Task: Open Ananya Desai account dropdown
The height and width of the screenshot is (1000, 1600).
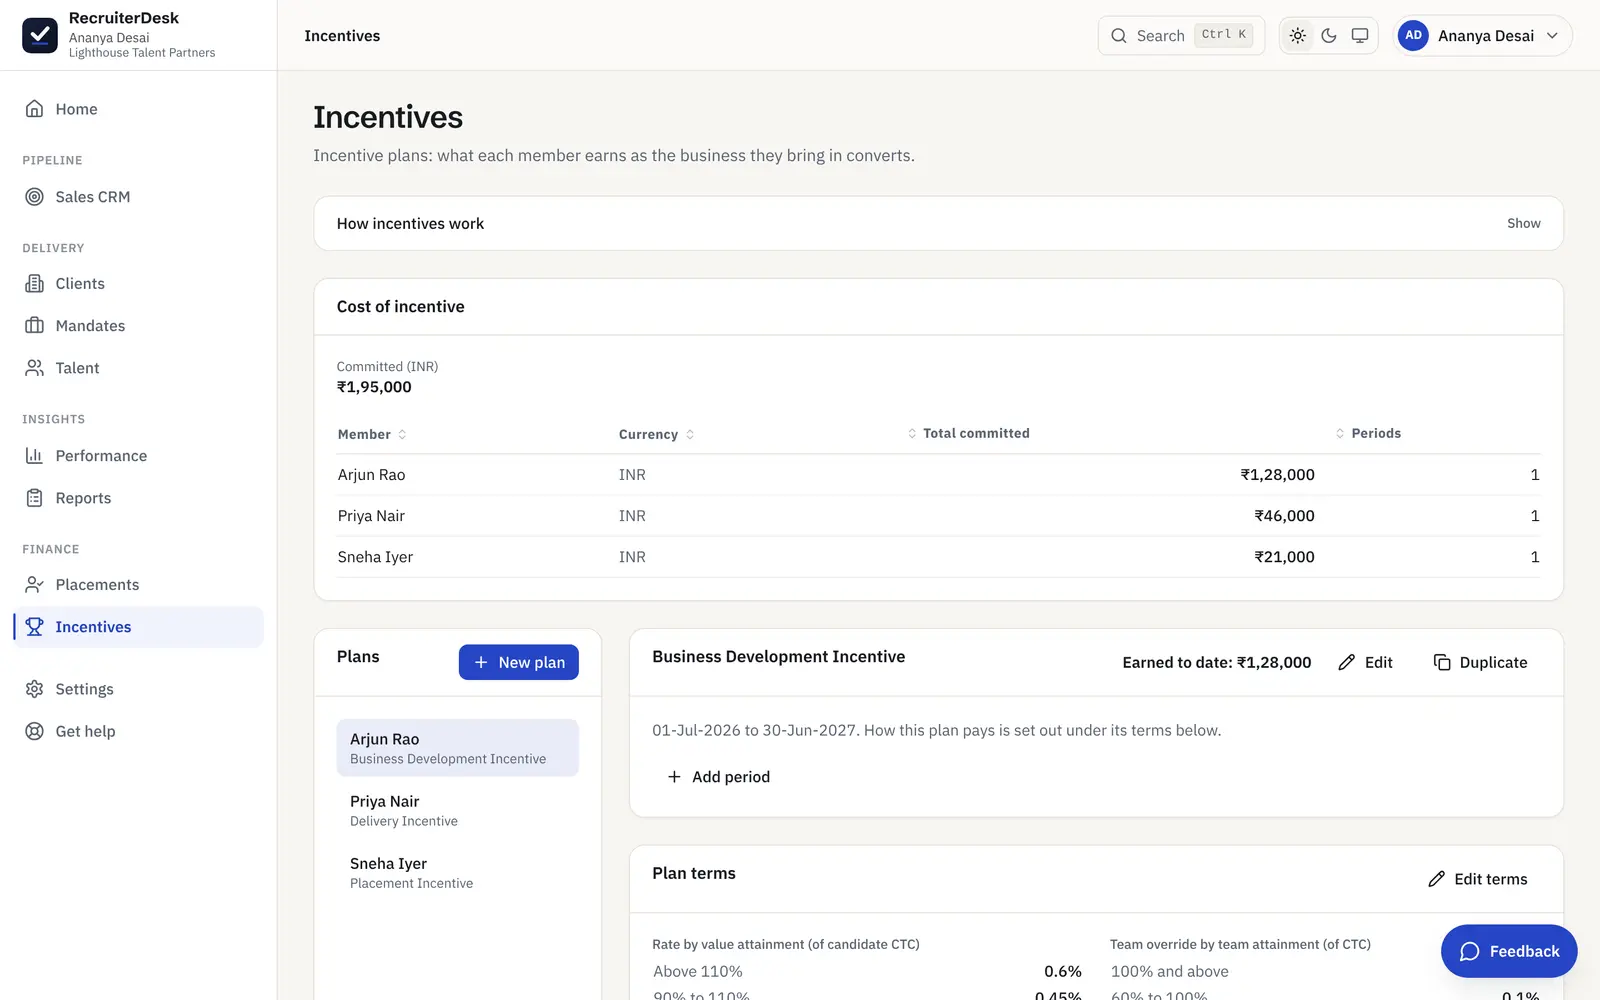Action: tap(1483, 35)
